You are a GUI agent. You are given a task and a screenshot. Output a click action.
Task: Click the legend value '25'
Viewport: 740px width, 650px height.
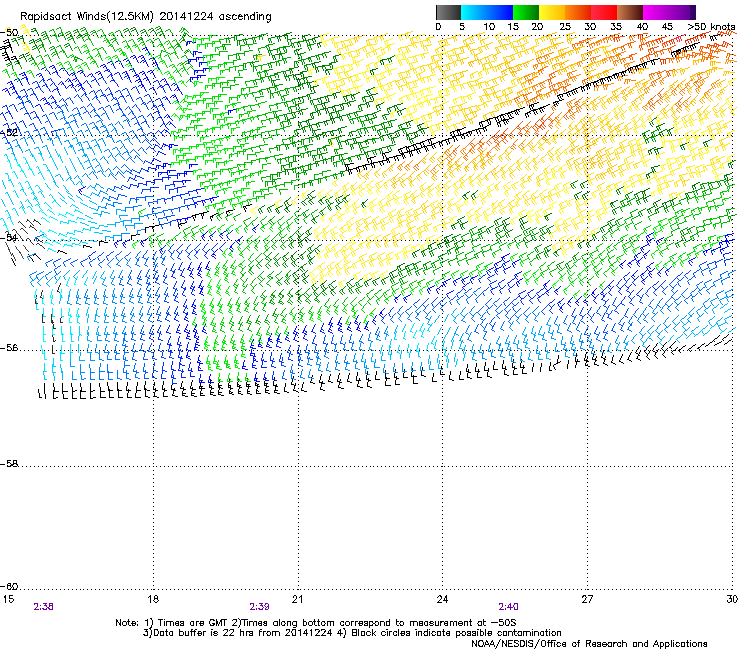click(565, 26)
